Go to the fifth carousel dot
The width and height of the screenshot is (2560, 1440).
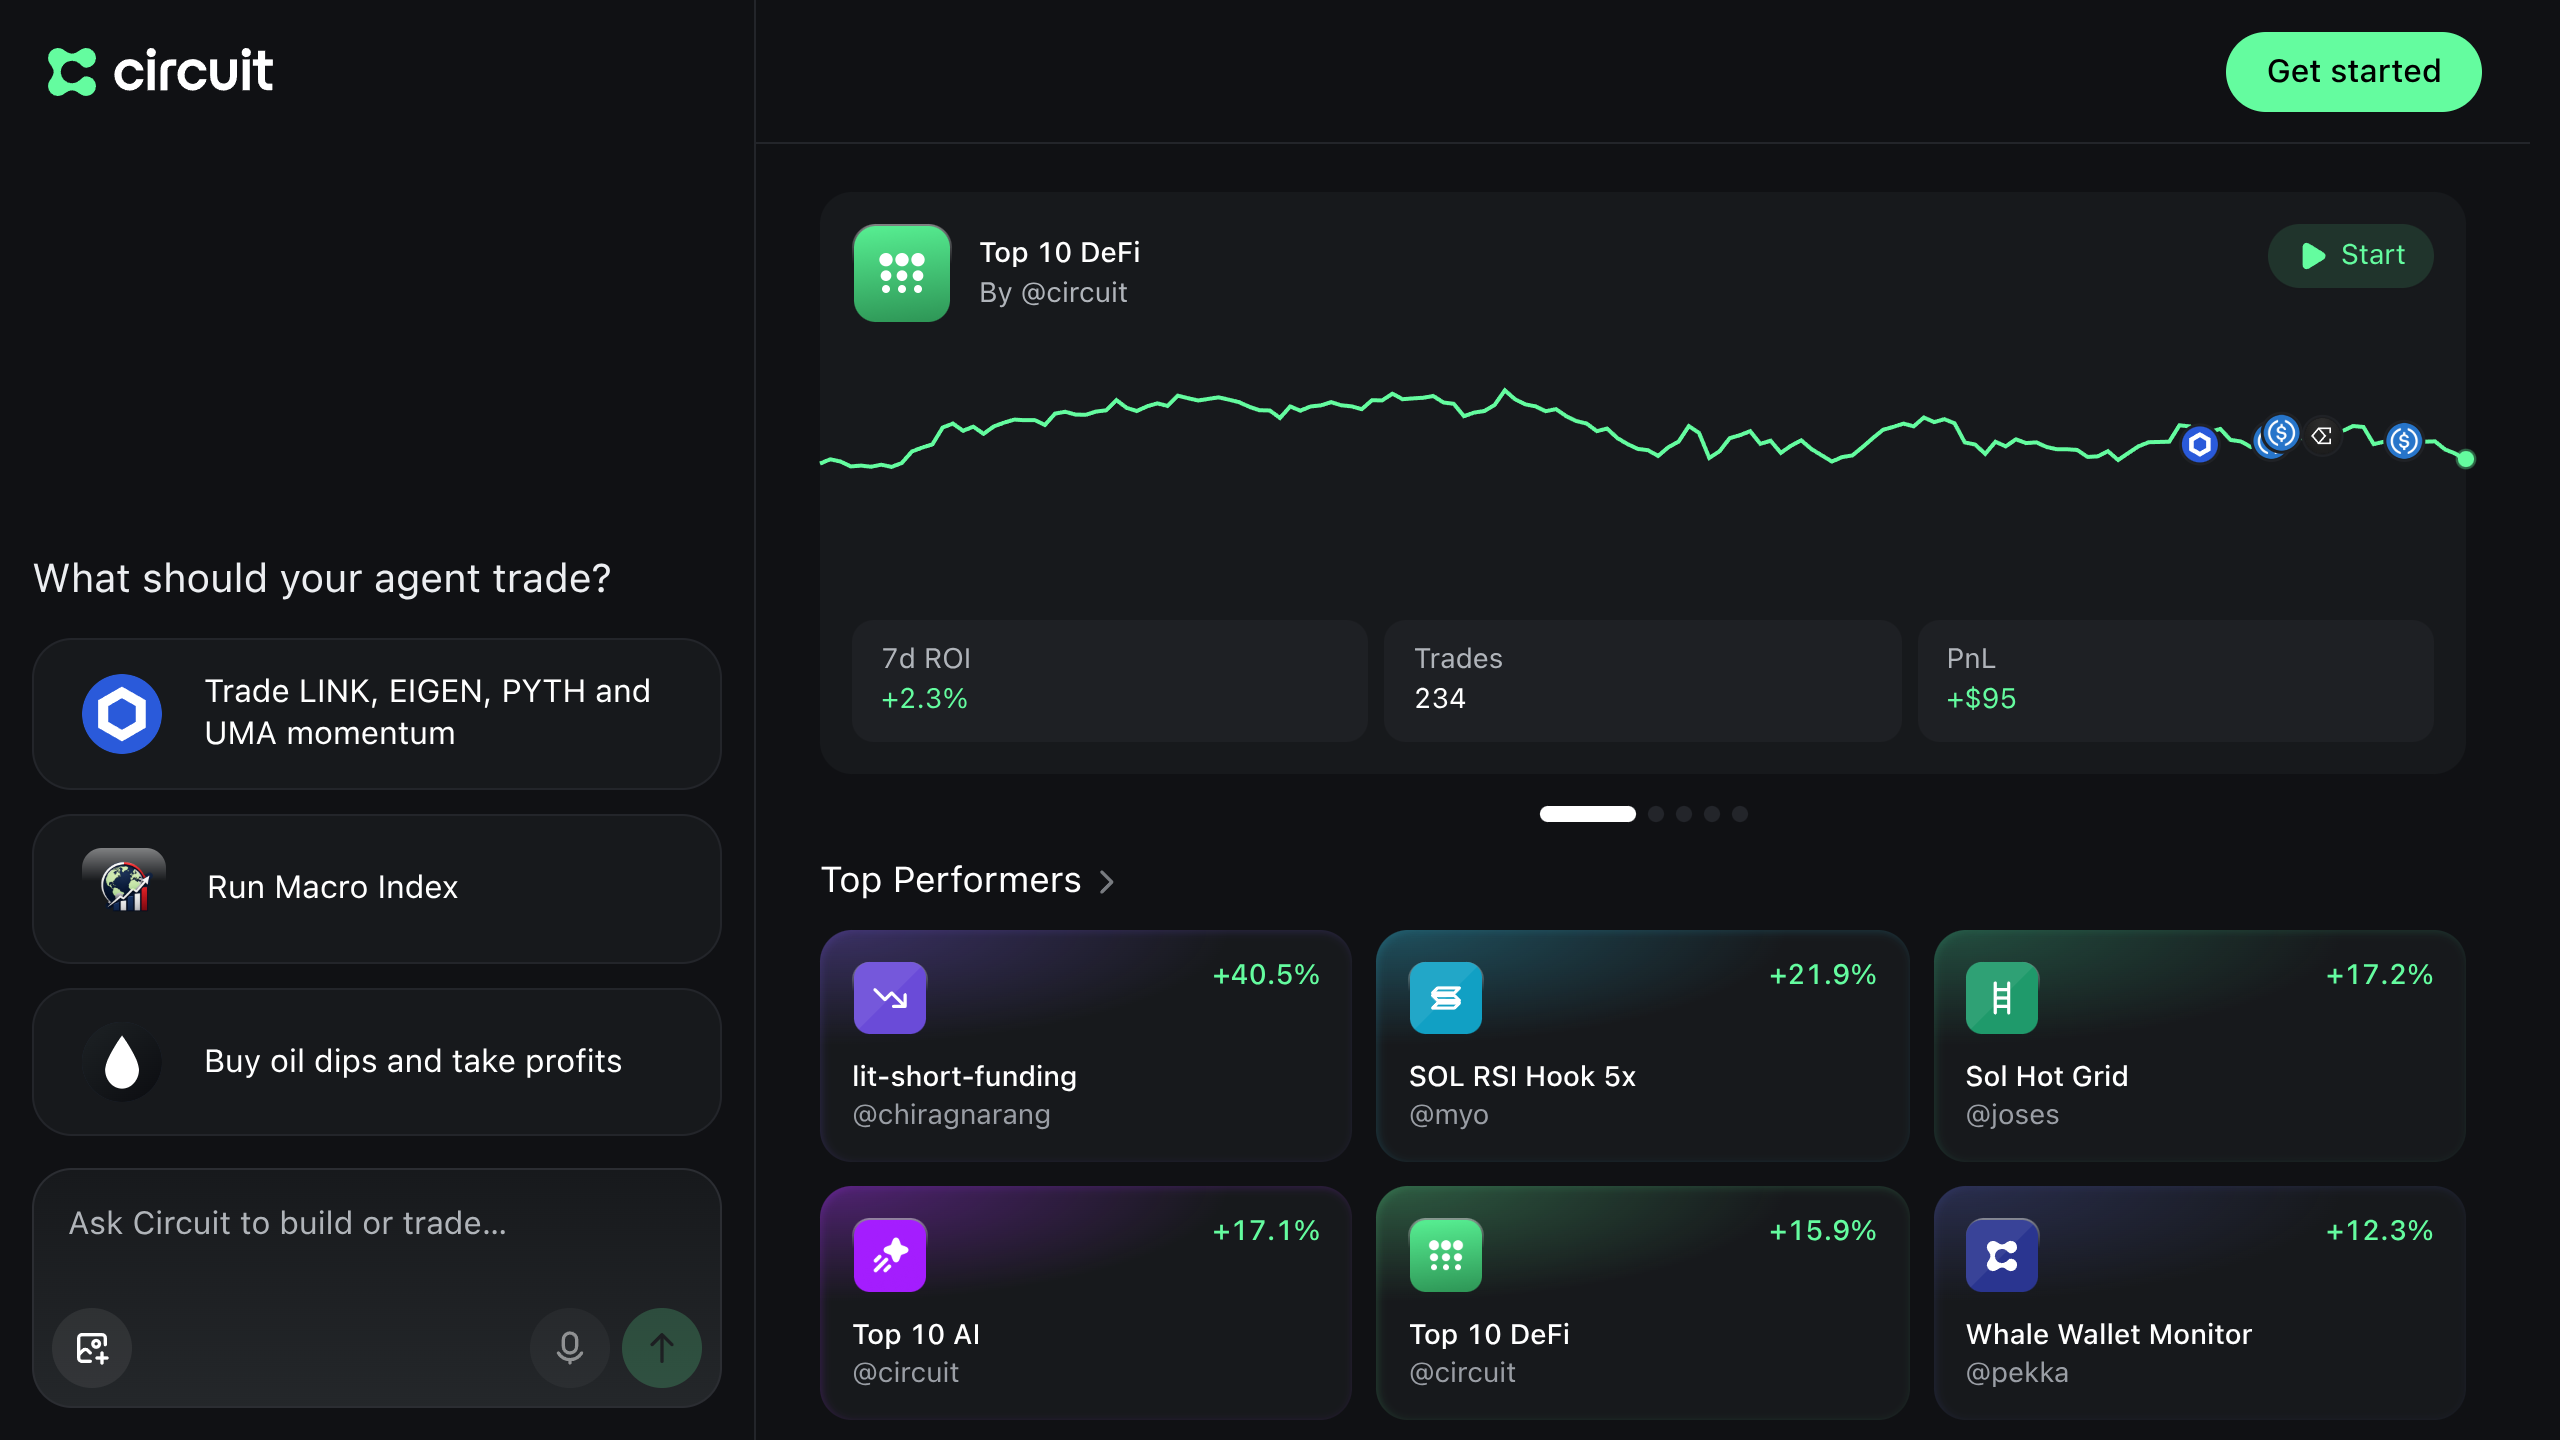point(1740,814)
